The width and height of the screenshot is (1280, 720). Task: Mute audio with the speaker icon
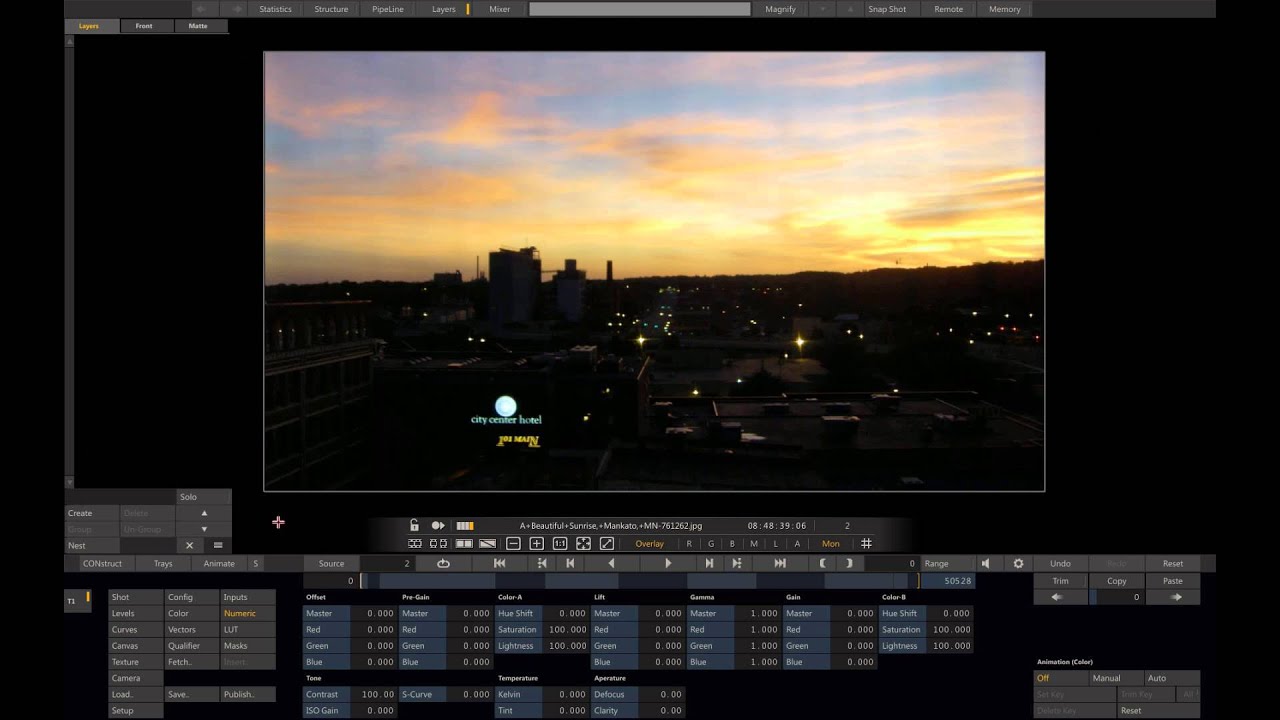[x=985, y=564]
